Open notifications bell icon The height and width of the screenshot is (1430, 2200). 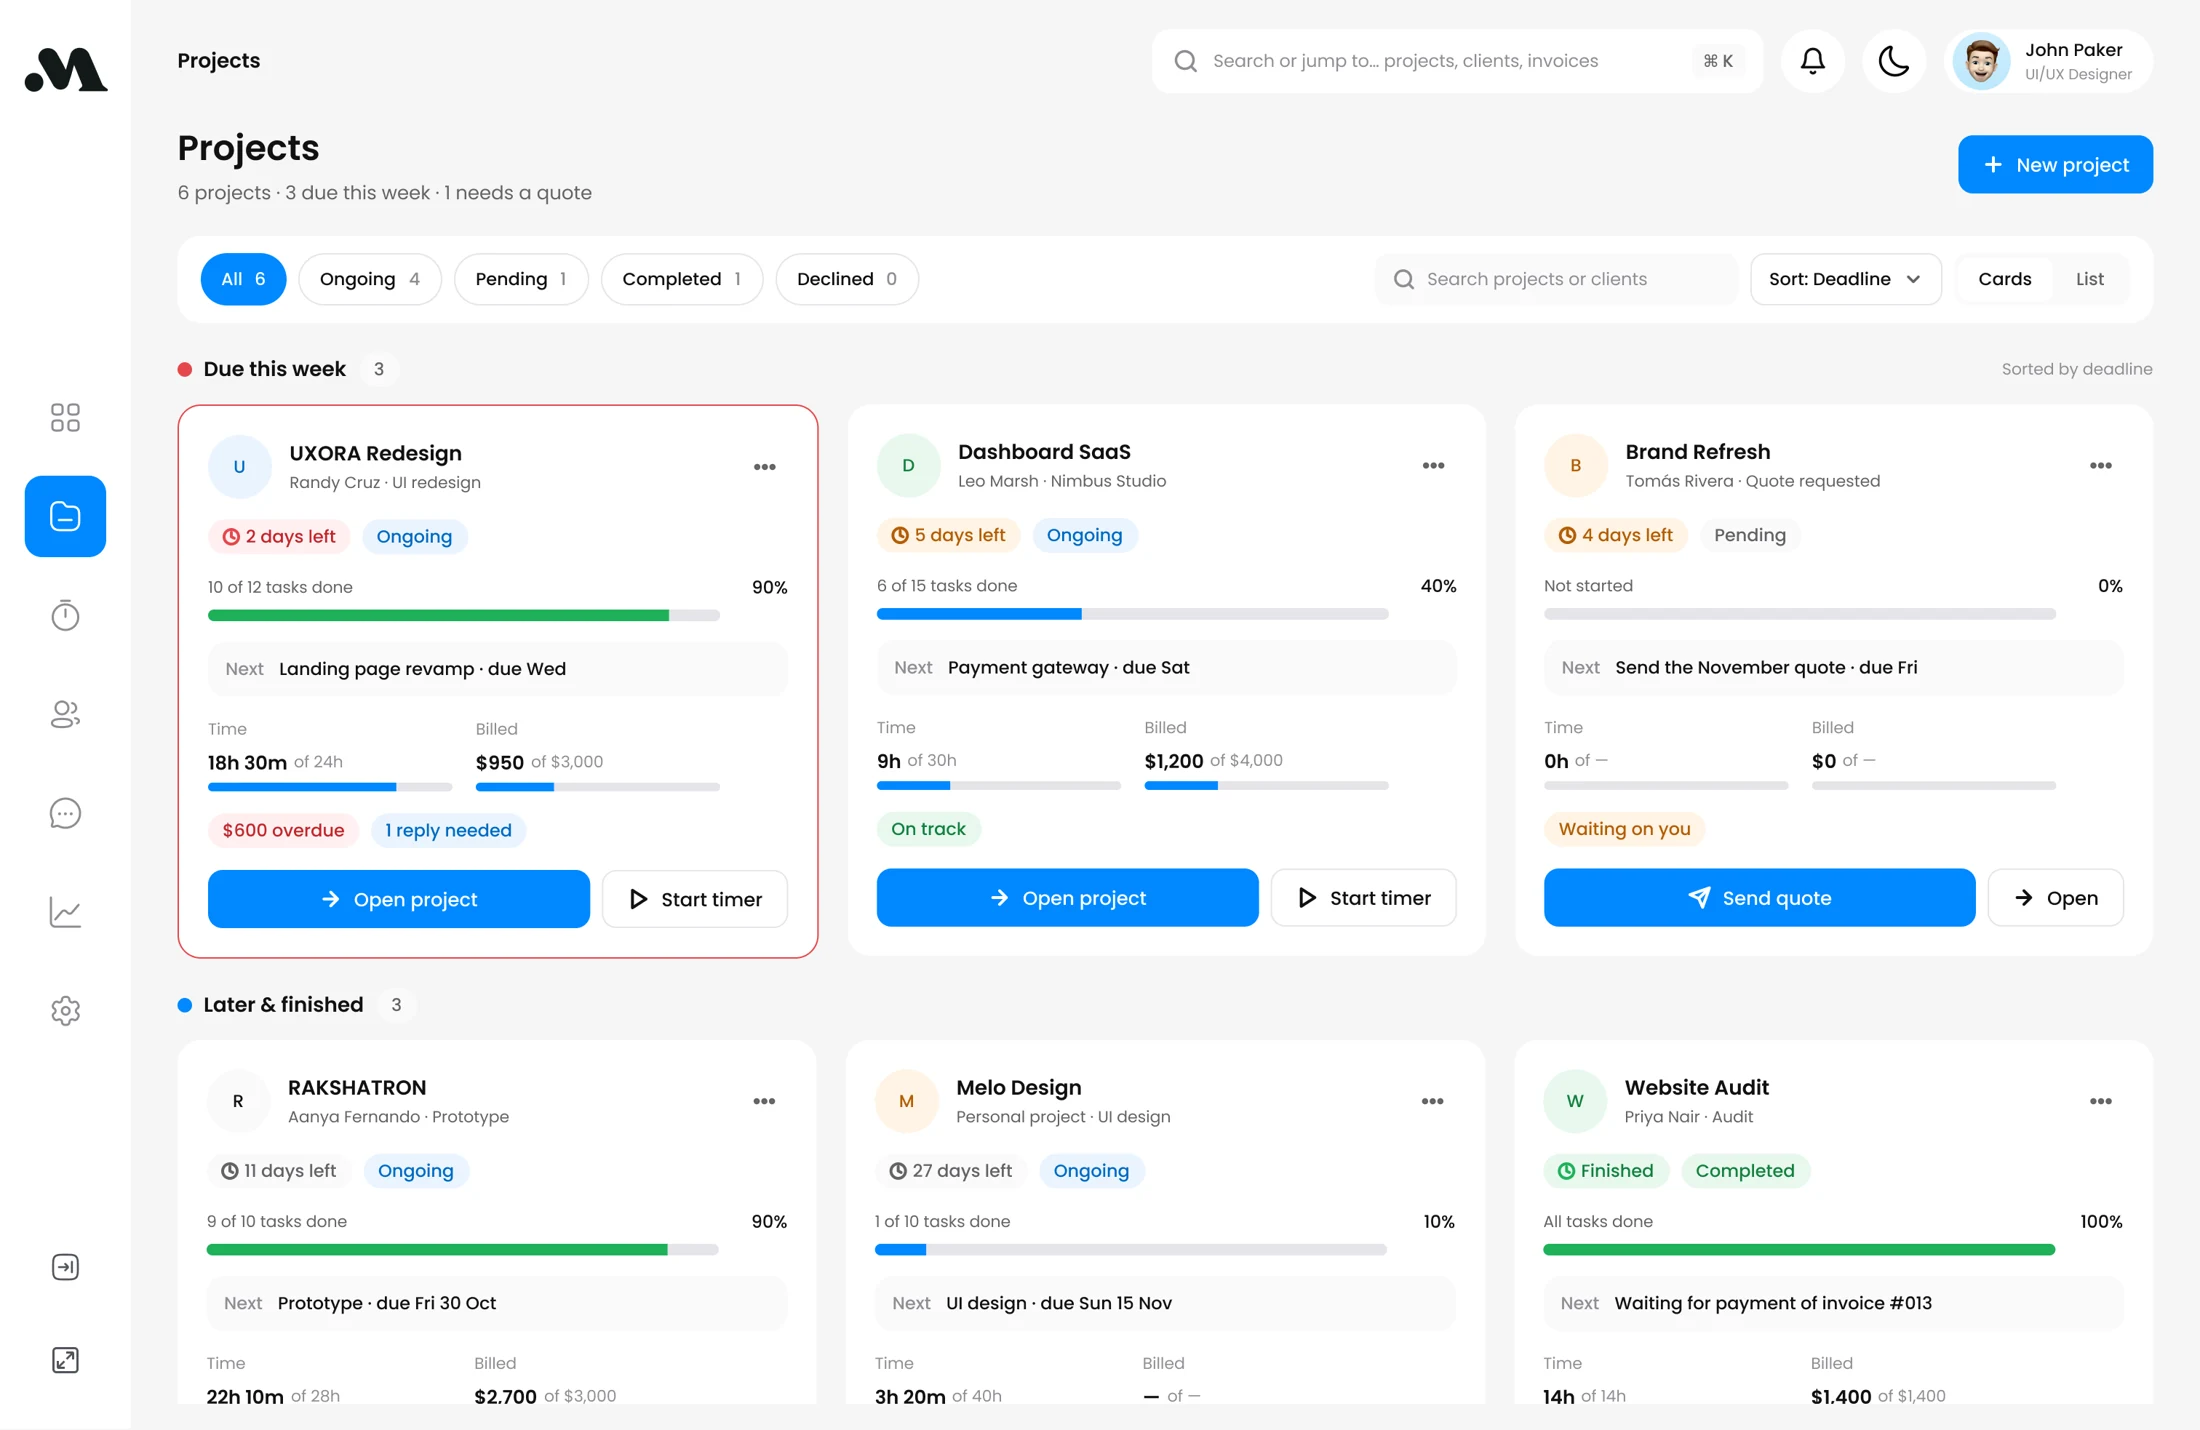(x=1813, y=61)
